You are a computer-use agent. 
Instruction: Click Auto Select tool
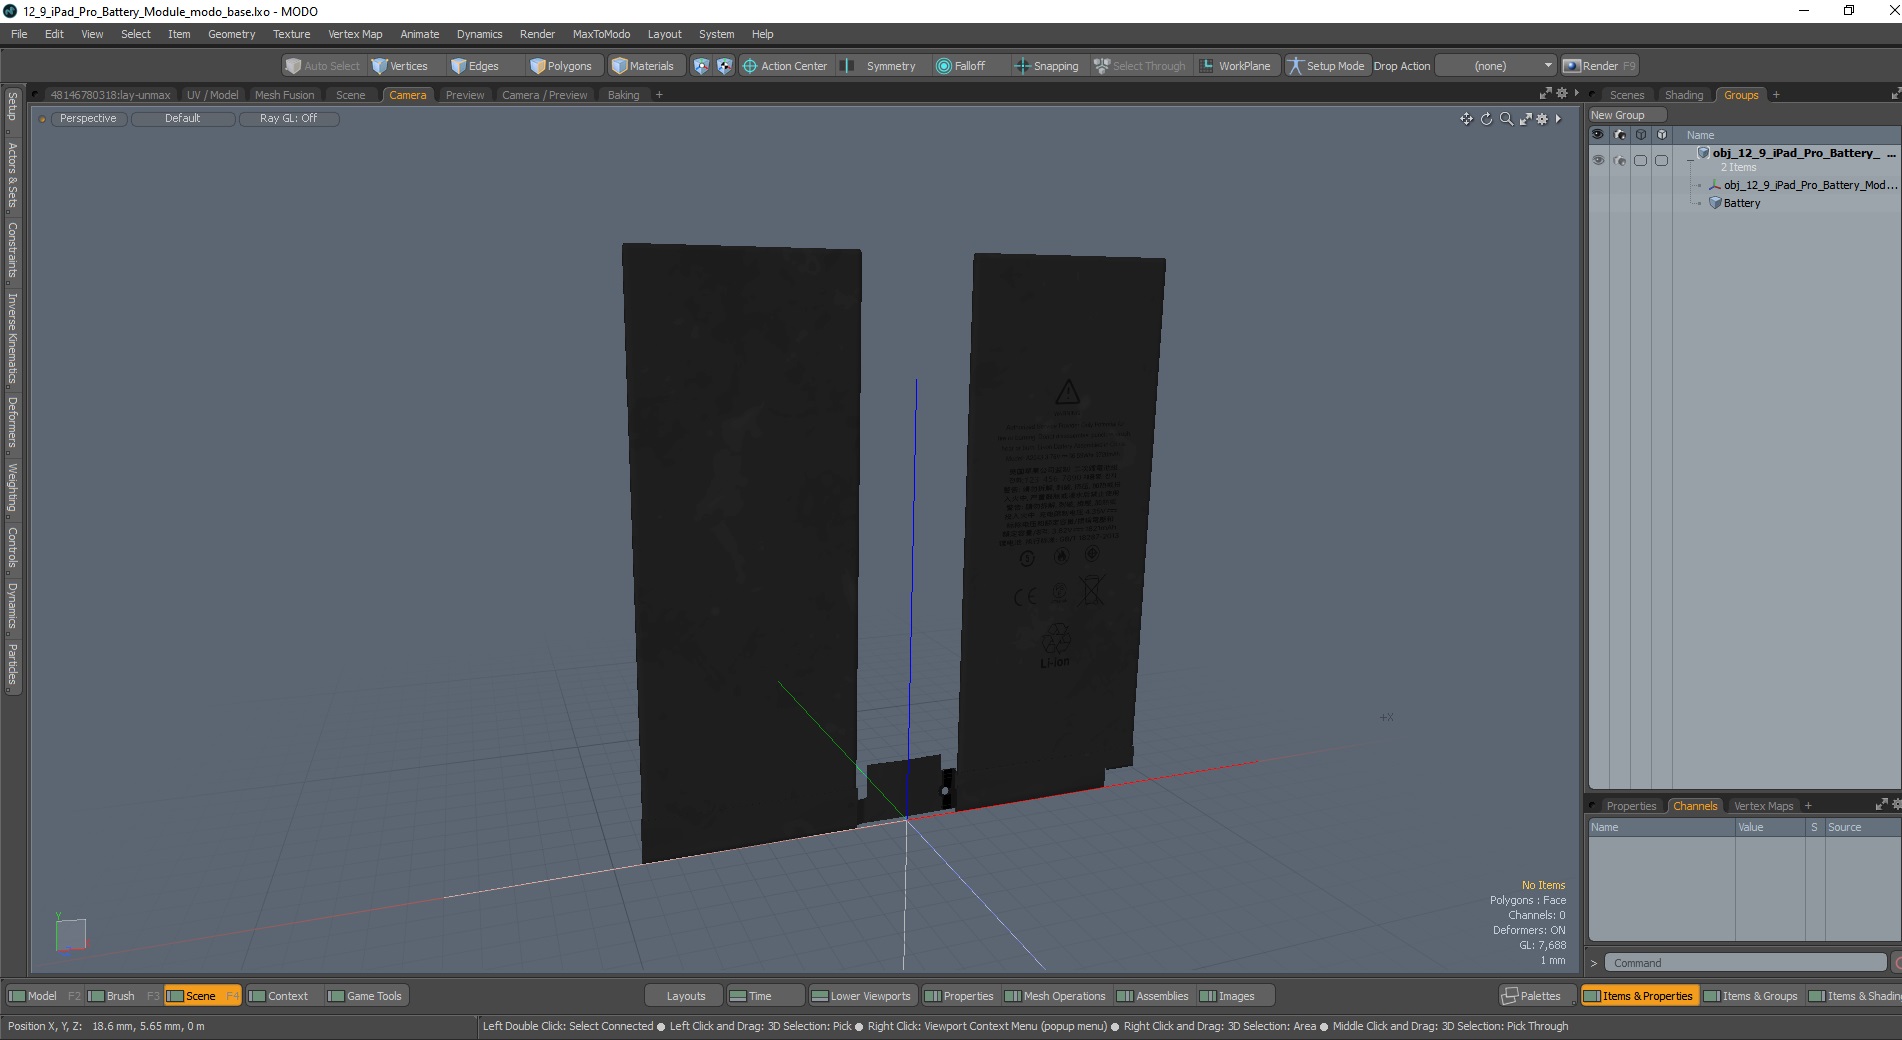322,66
